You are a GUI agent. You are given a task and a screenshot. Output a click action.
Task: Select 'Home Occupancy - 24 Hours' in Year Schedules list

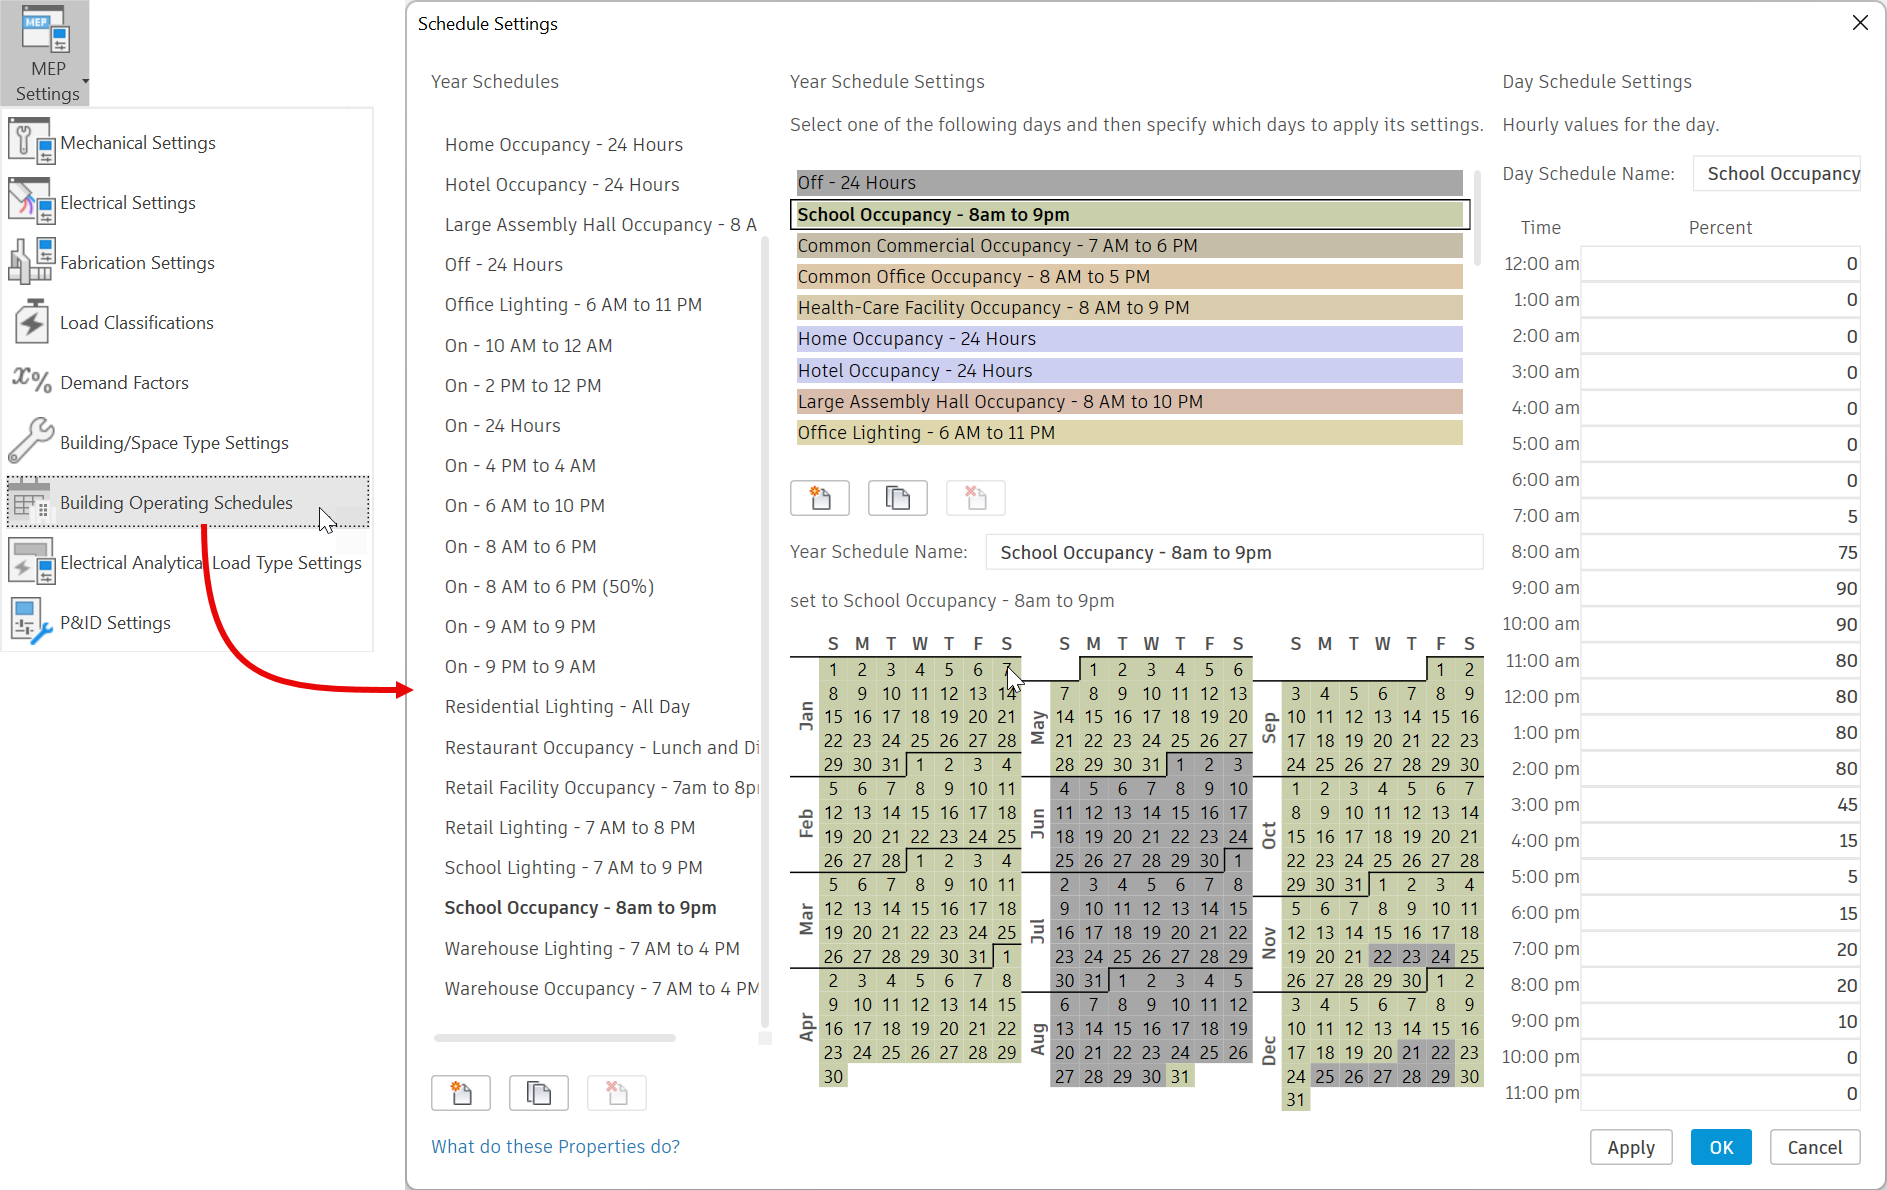tap(564, 145)
